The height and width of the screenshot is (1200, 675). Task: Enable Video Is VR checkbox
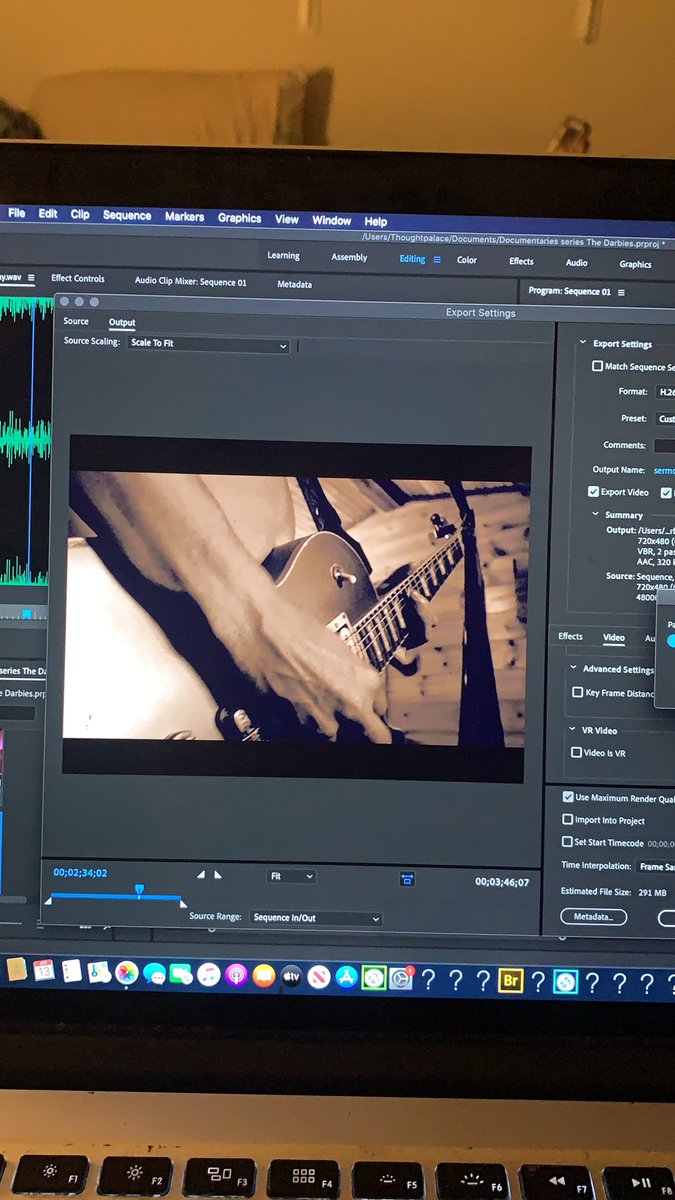[576, 752]
